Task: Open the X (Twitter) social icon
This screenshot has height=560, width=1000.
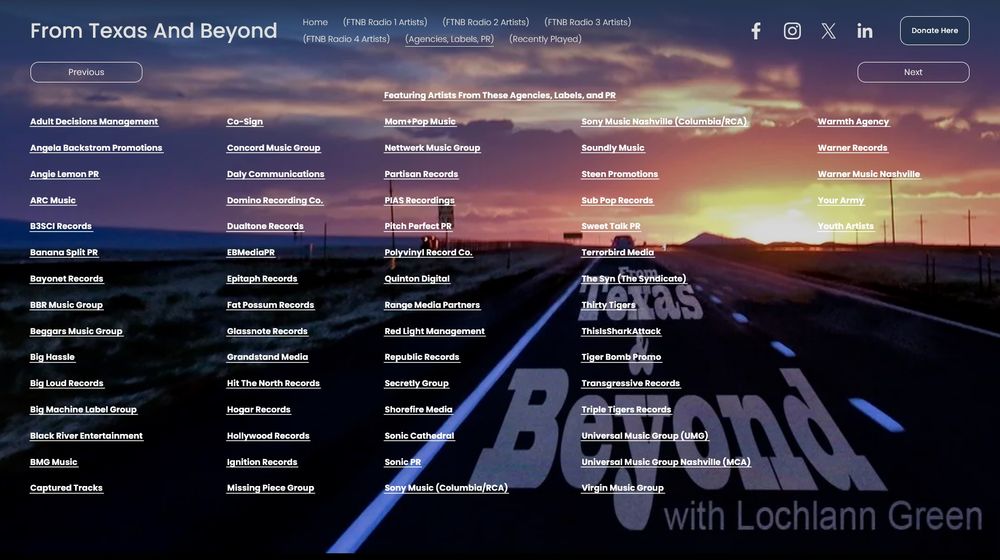Action: [x=828, y=31]
